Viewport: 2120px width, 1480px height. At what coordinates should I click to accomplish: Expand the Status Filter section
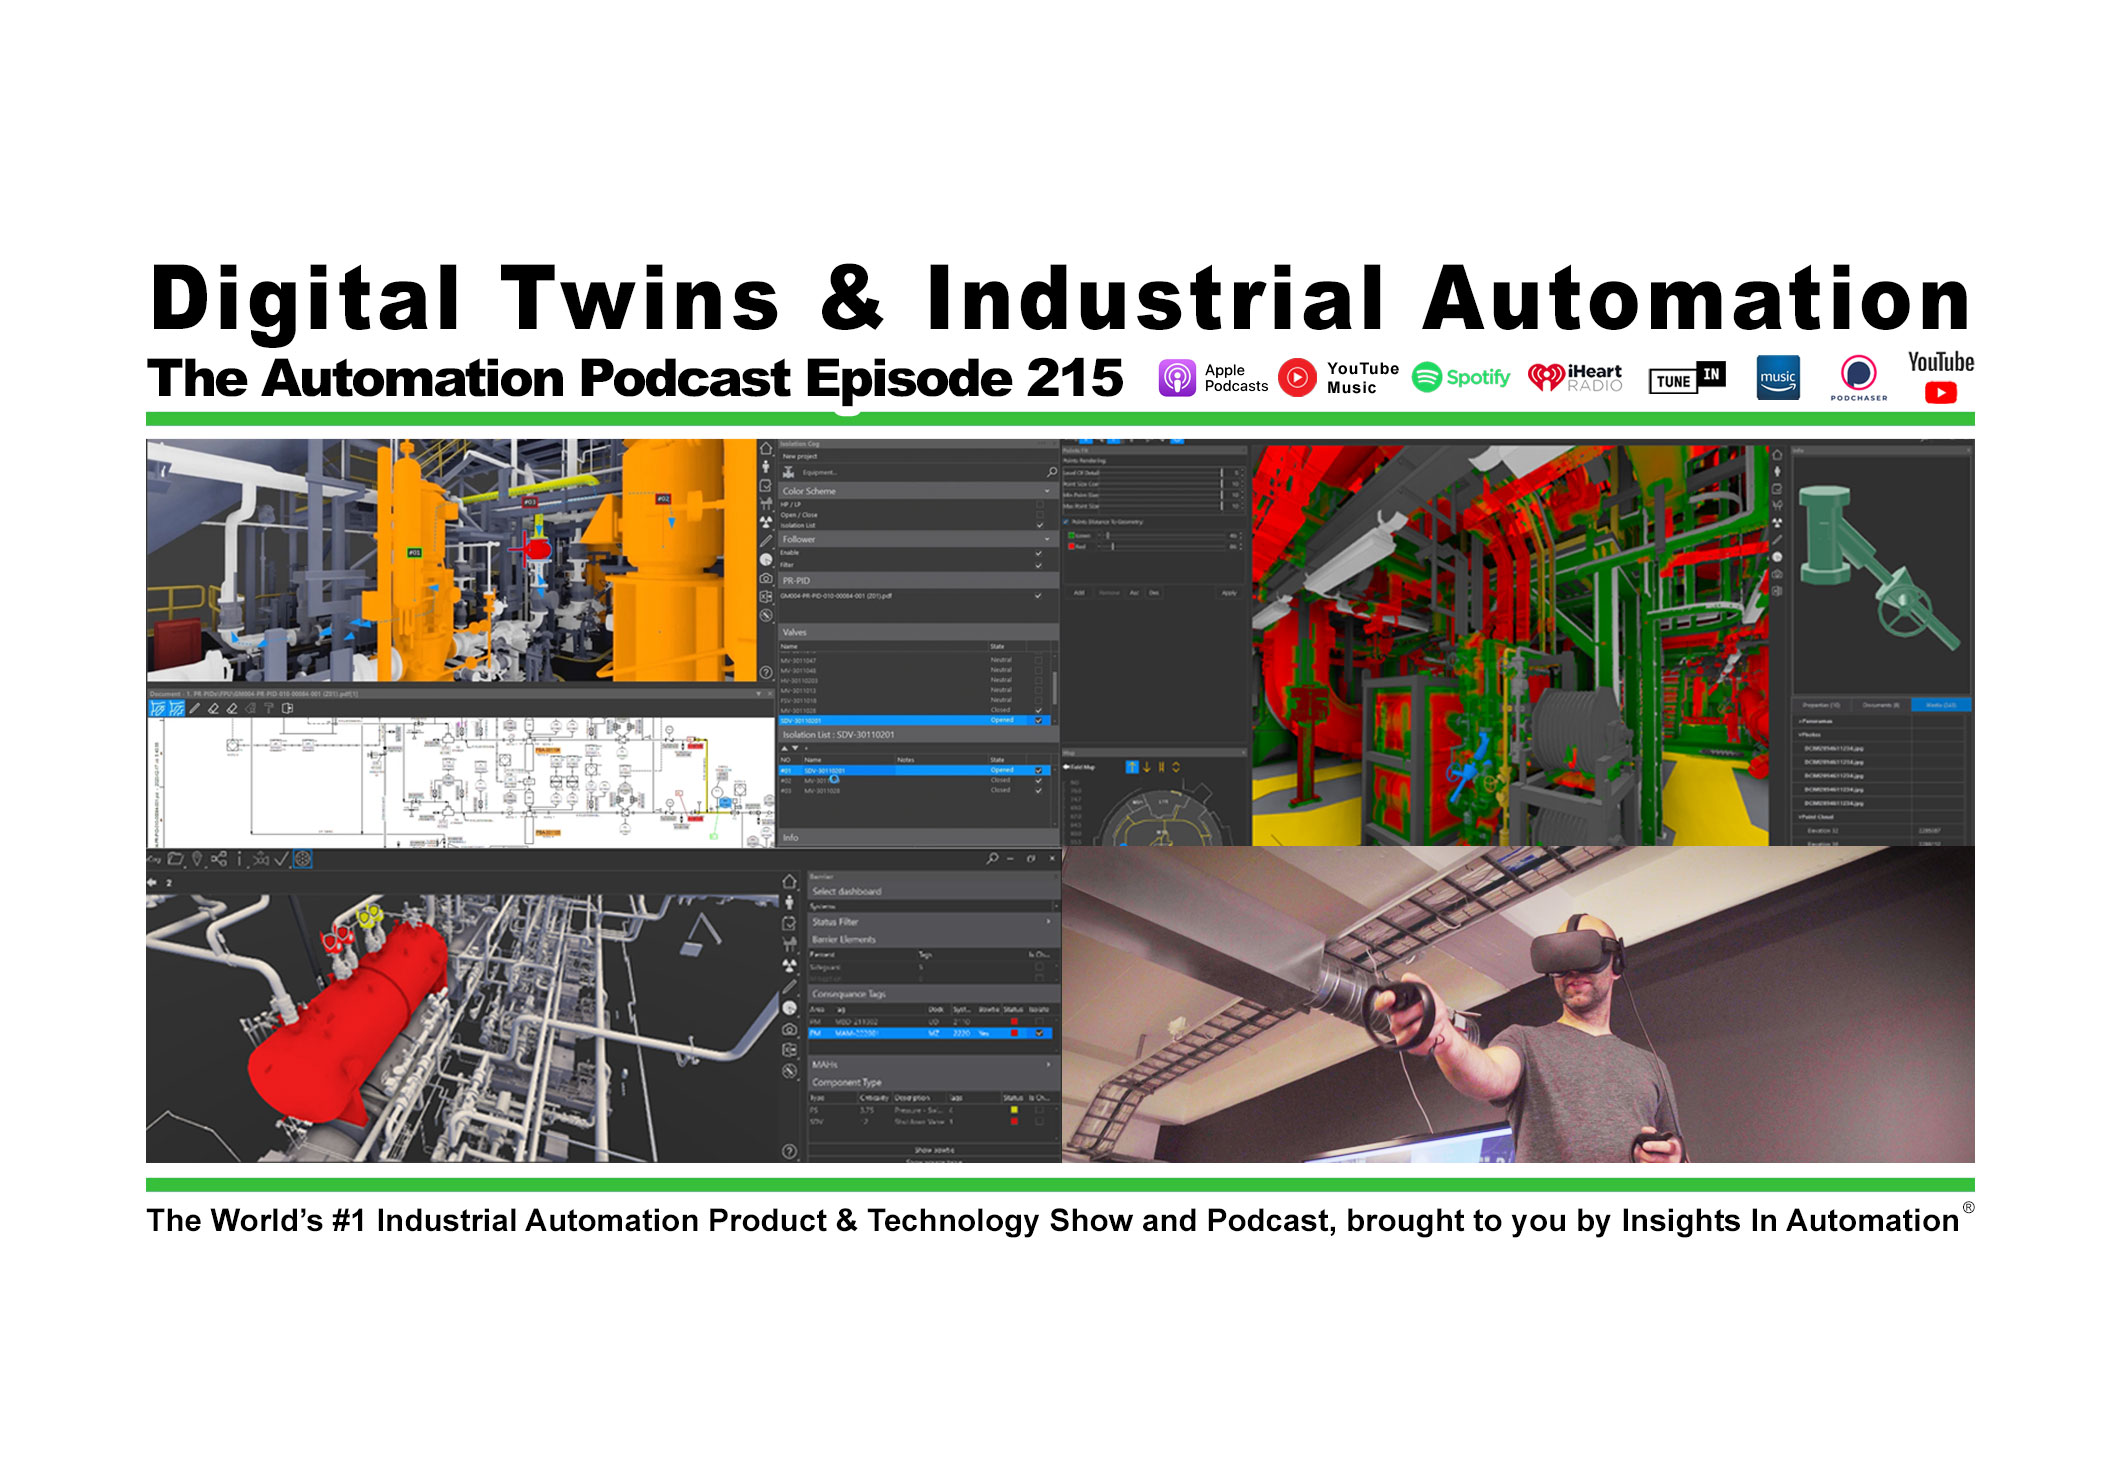pyautogui.click(x=1048, y=921)
